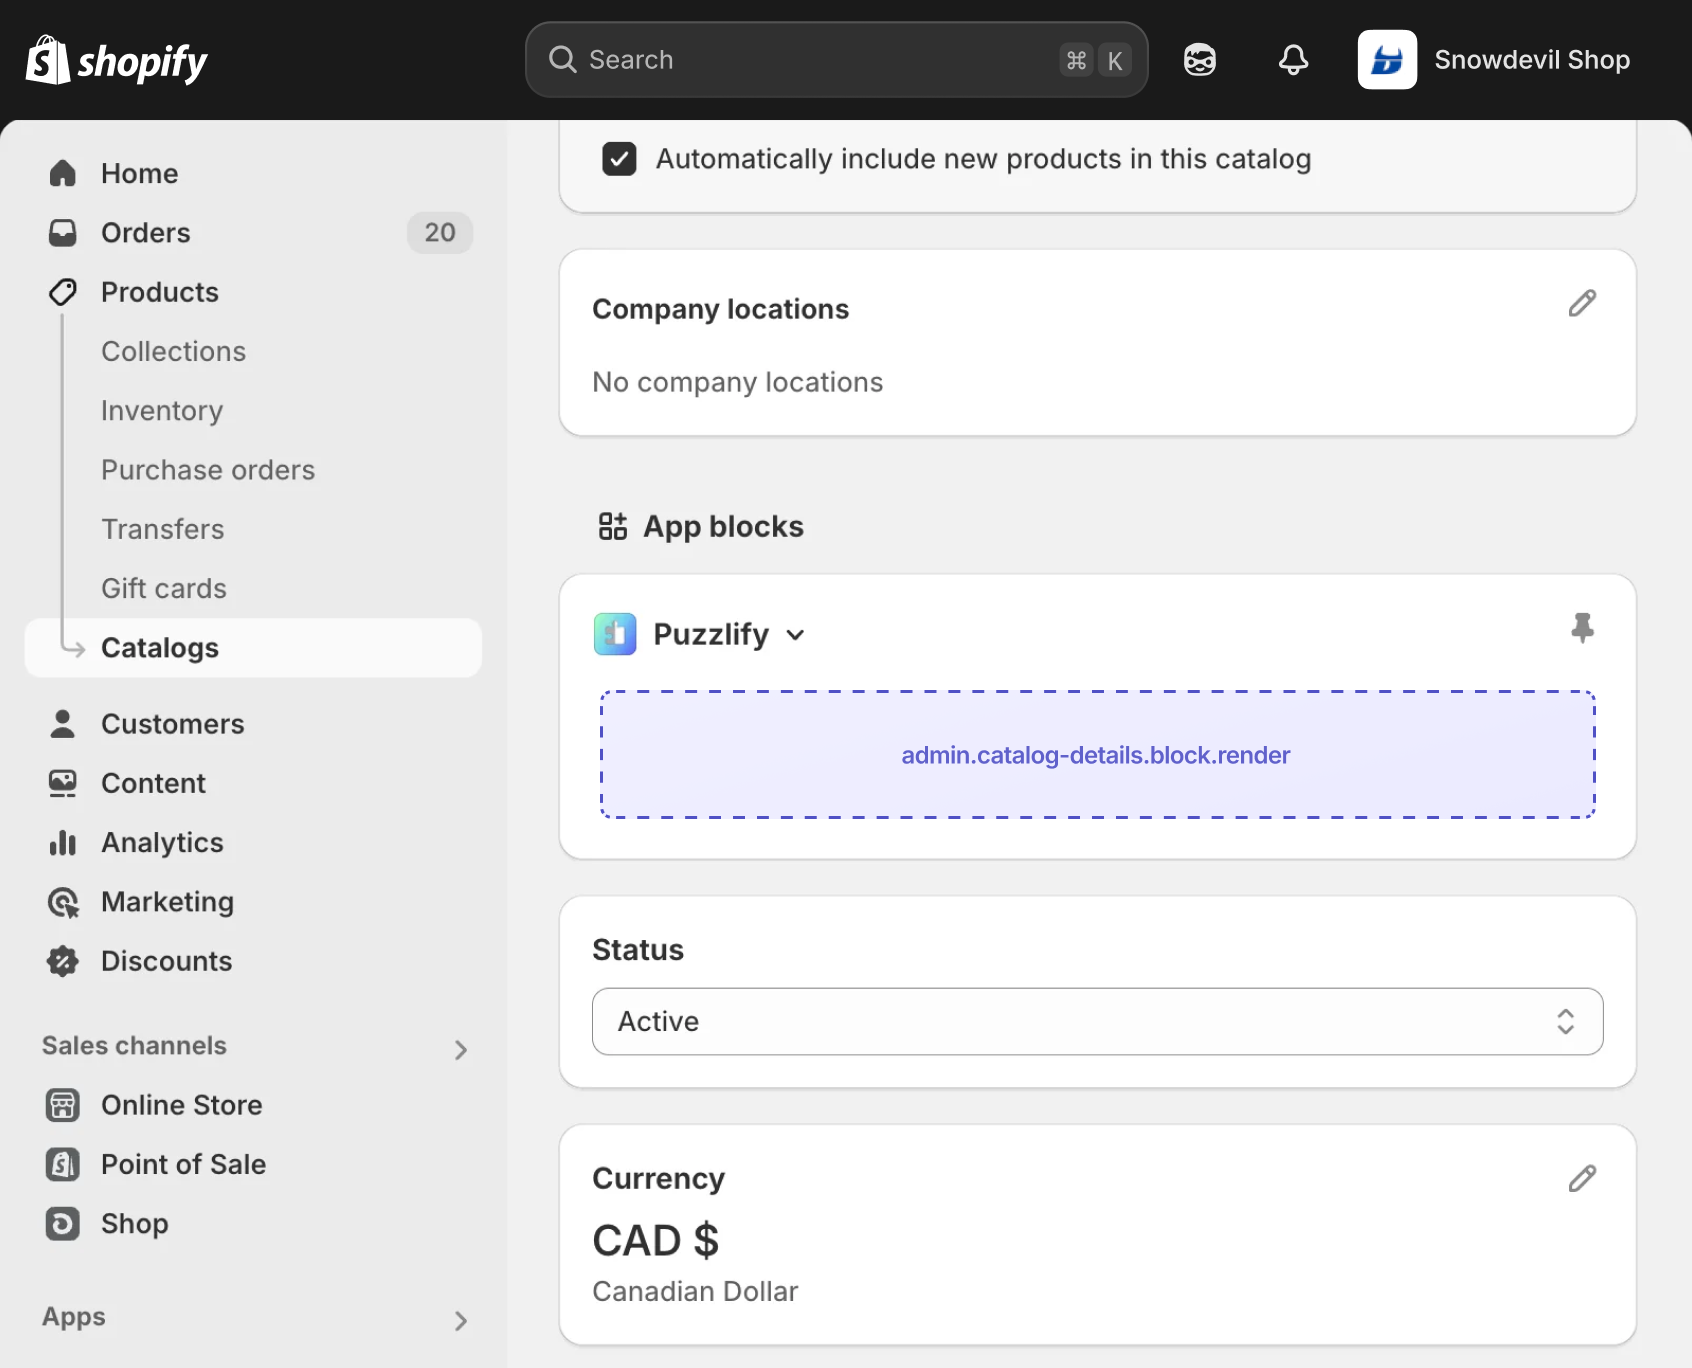The height and width of the screenshot is (1368, 1692).
Task: Click the Company locations heading
Action: click(x=721, y=309)
